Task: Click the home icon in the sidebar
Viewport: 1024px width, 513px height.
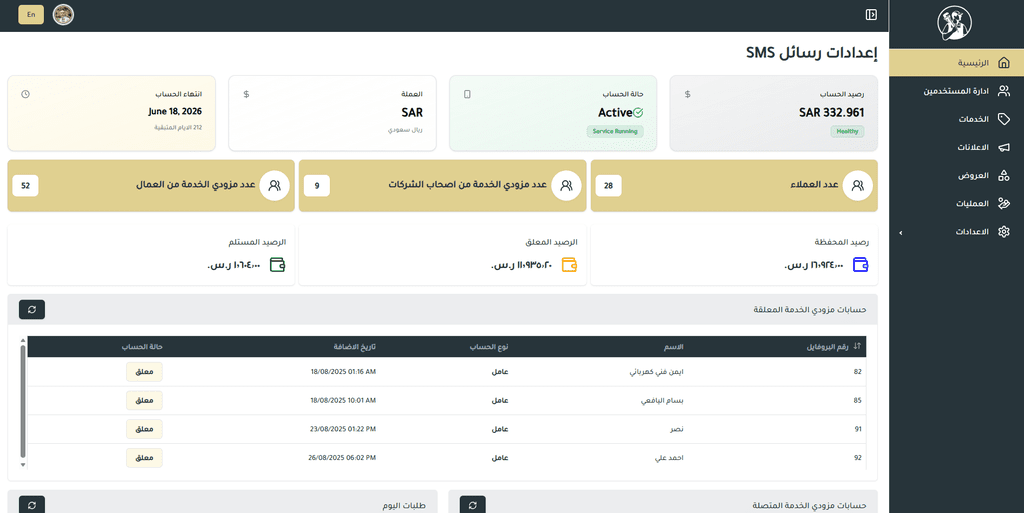Action: (1004, 63)
